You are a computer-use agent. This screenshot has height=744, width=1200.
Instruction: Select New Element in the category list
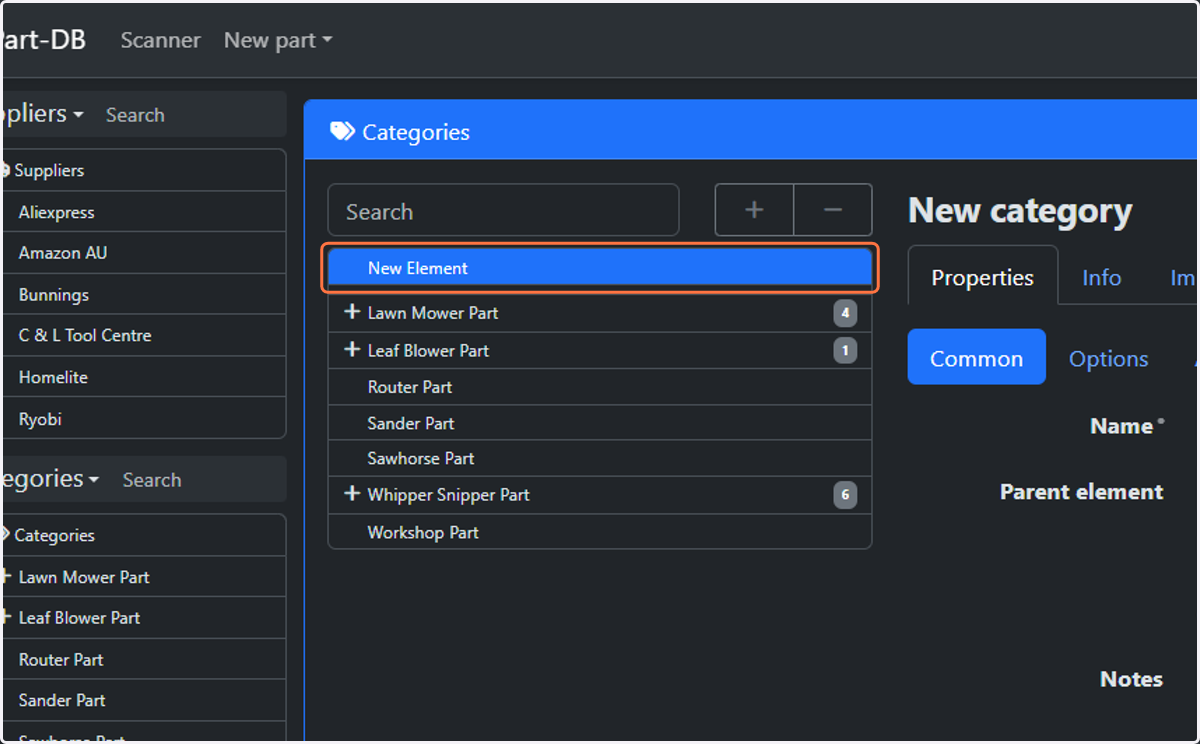[x=600, y=268]
